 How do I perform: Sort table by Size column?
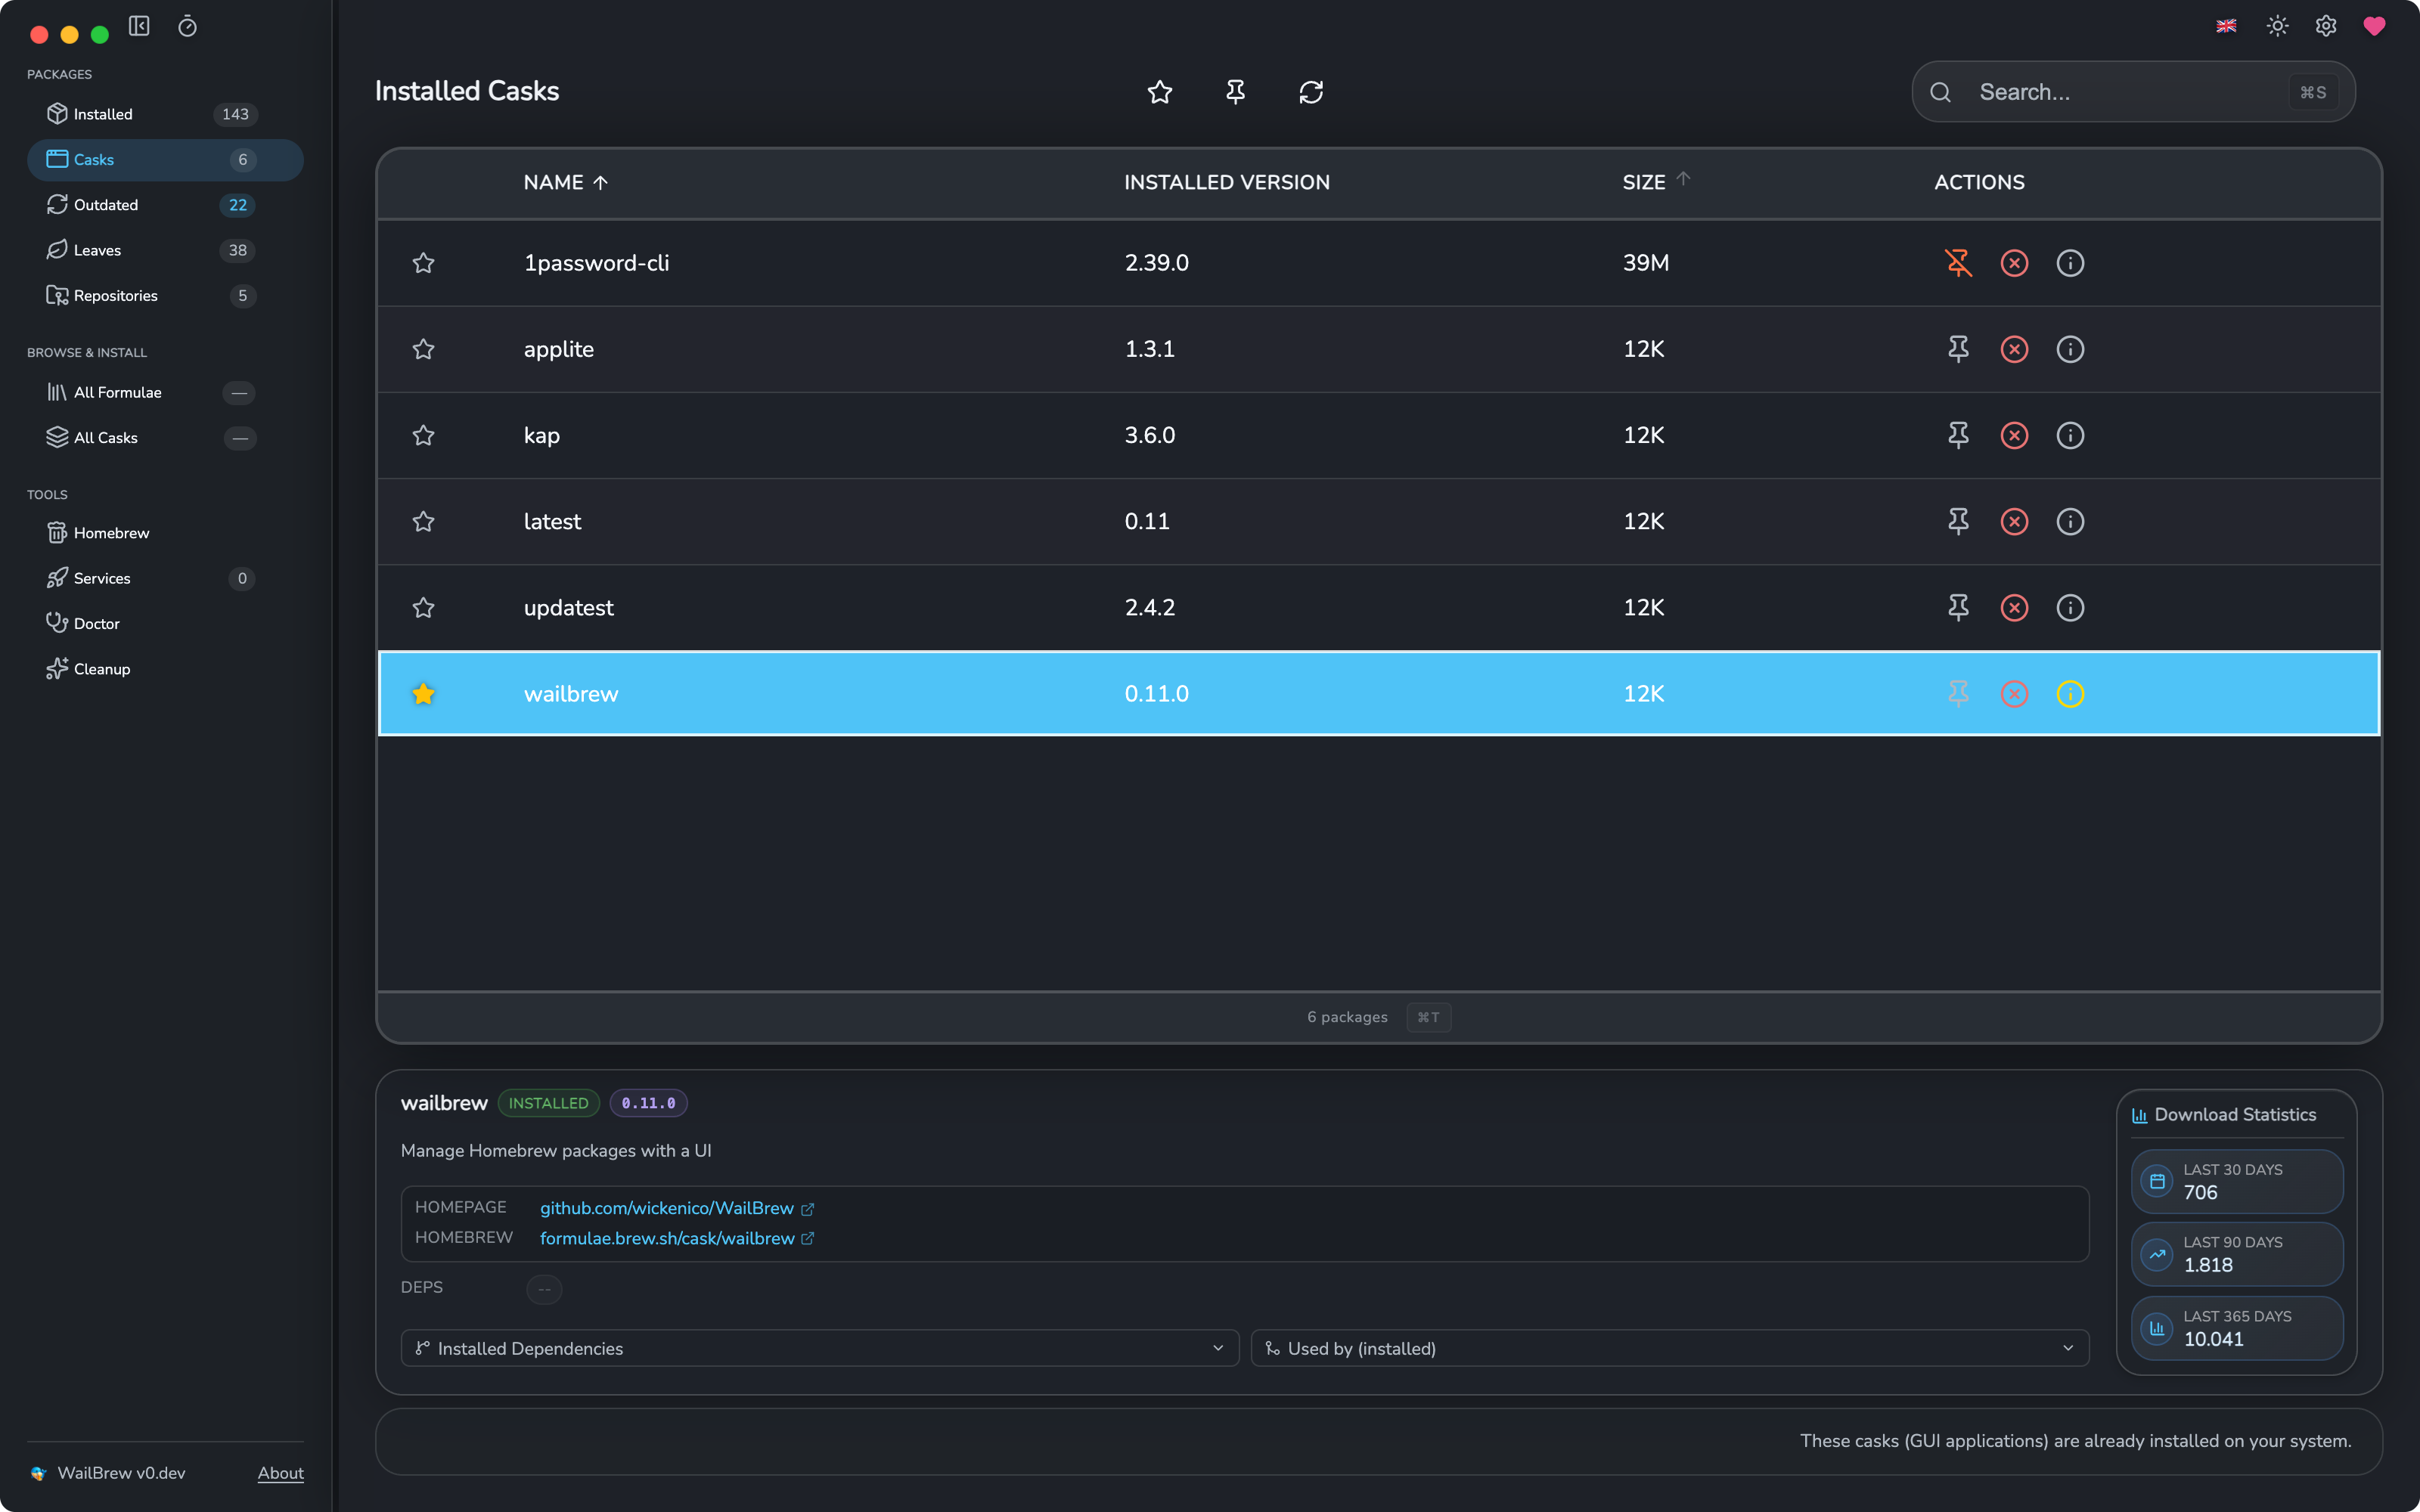click(x=1656, y=183)
